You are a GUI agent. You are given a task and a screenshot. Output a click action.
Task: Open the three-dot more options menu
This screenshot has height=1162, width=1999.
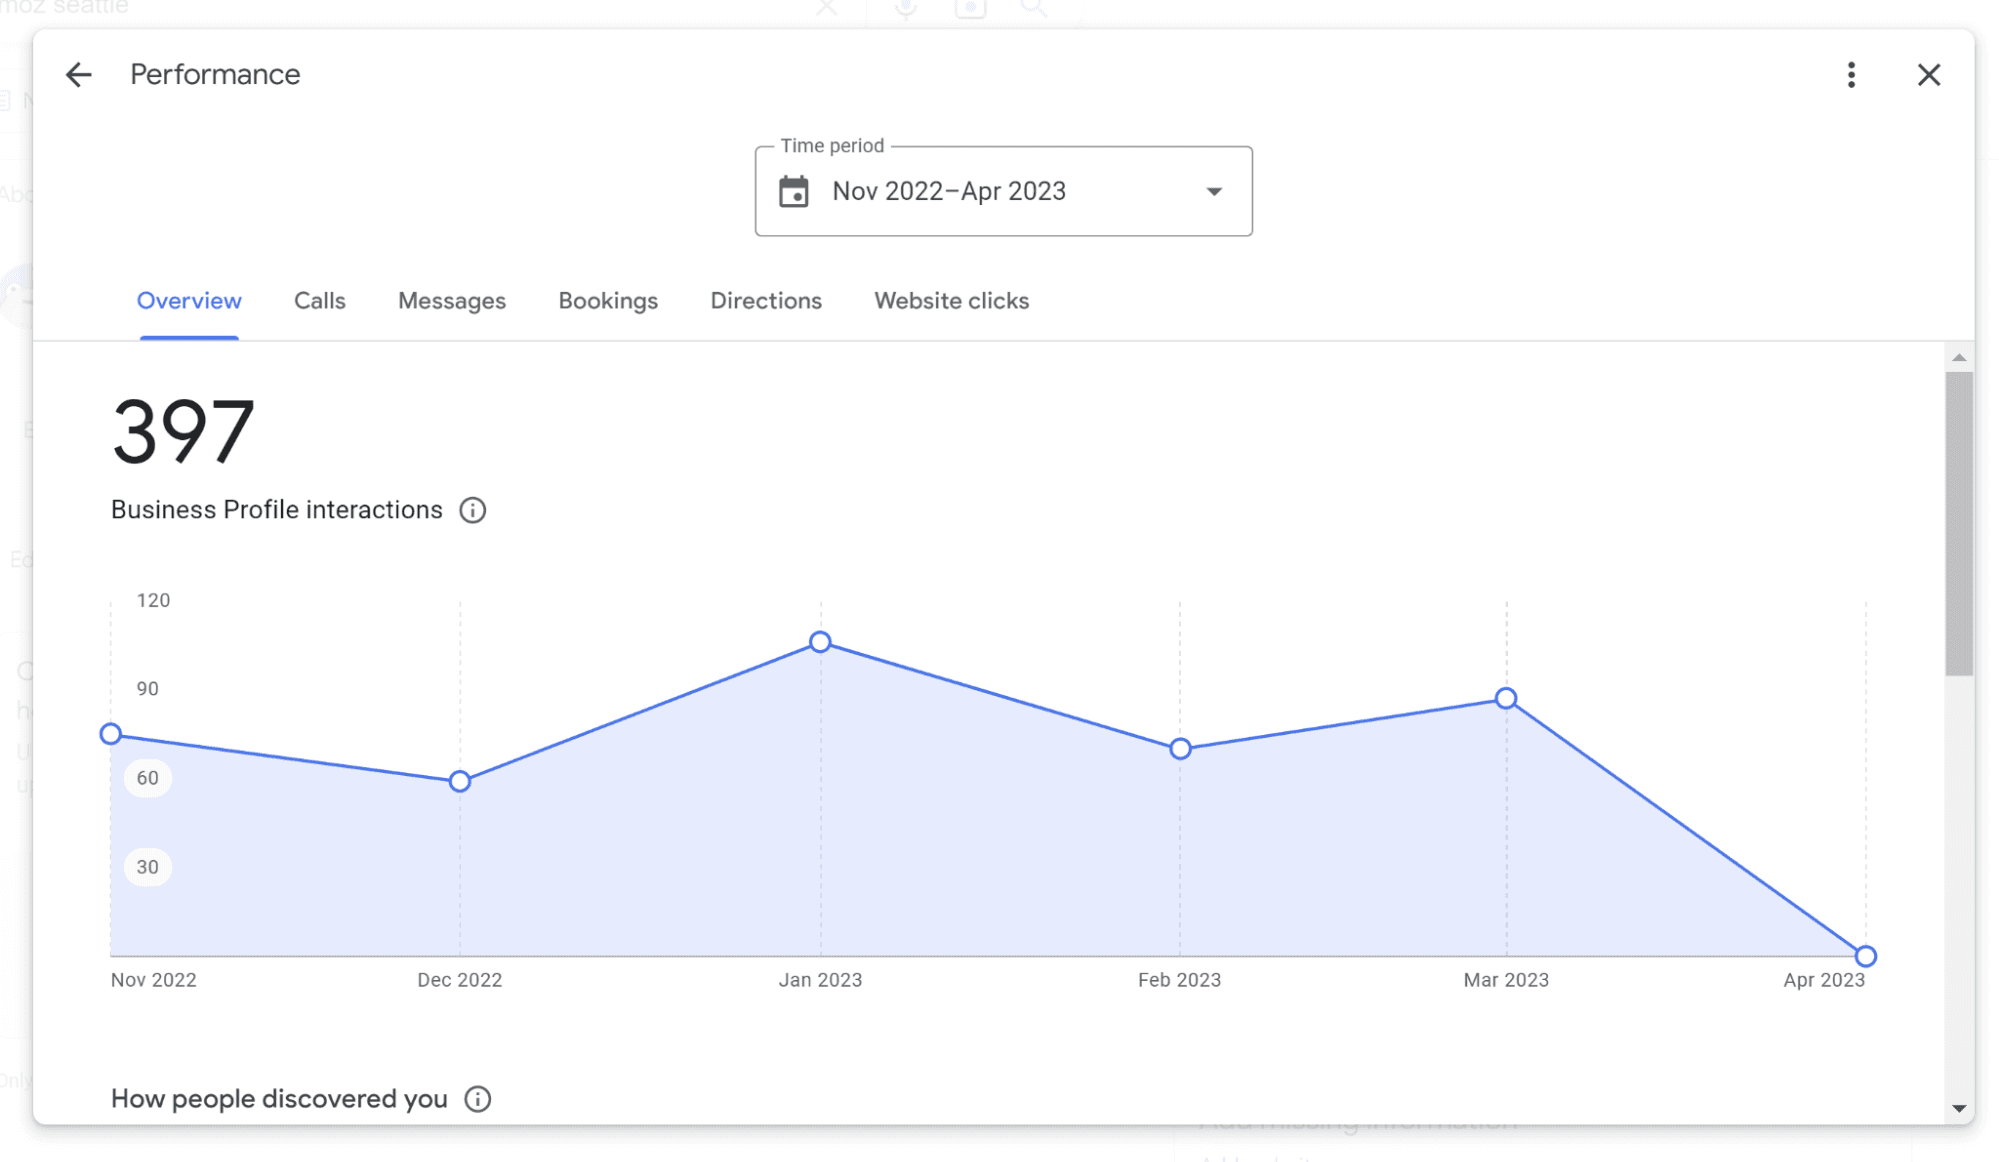click(x=1851, y=75)
